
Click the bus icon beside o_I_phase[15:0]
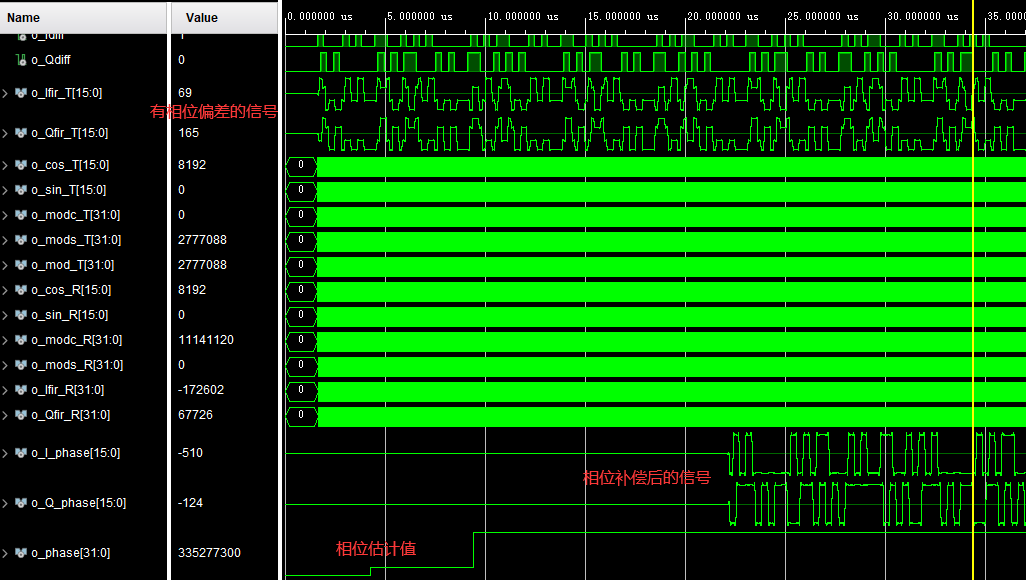pos(21,452)
